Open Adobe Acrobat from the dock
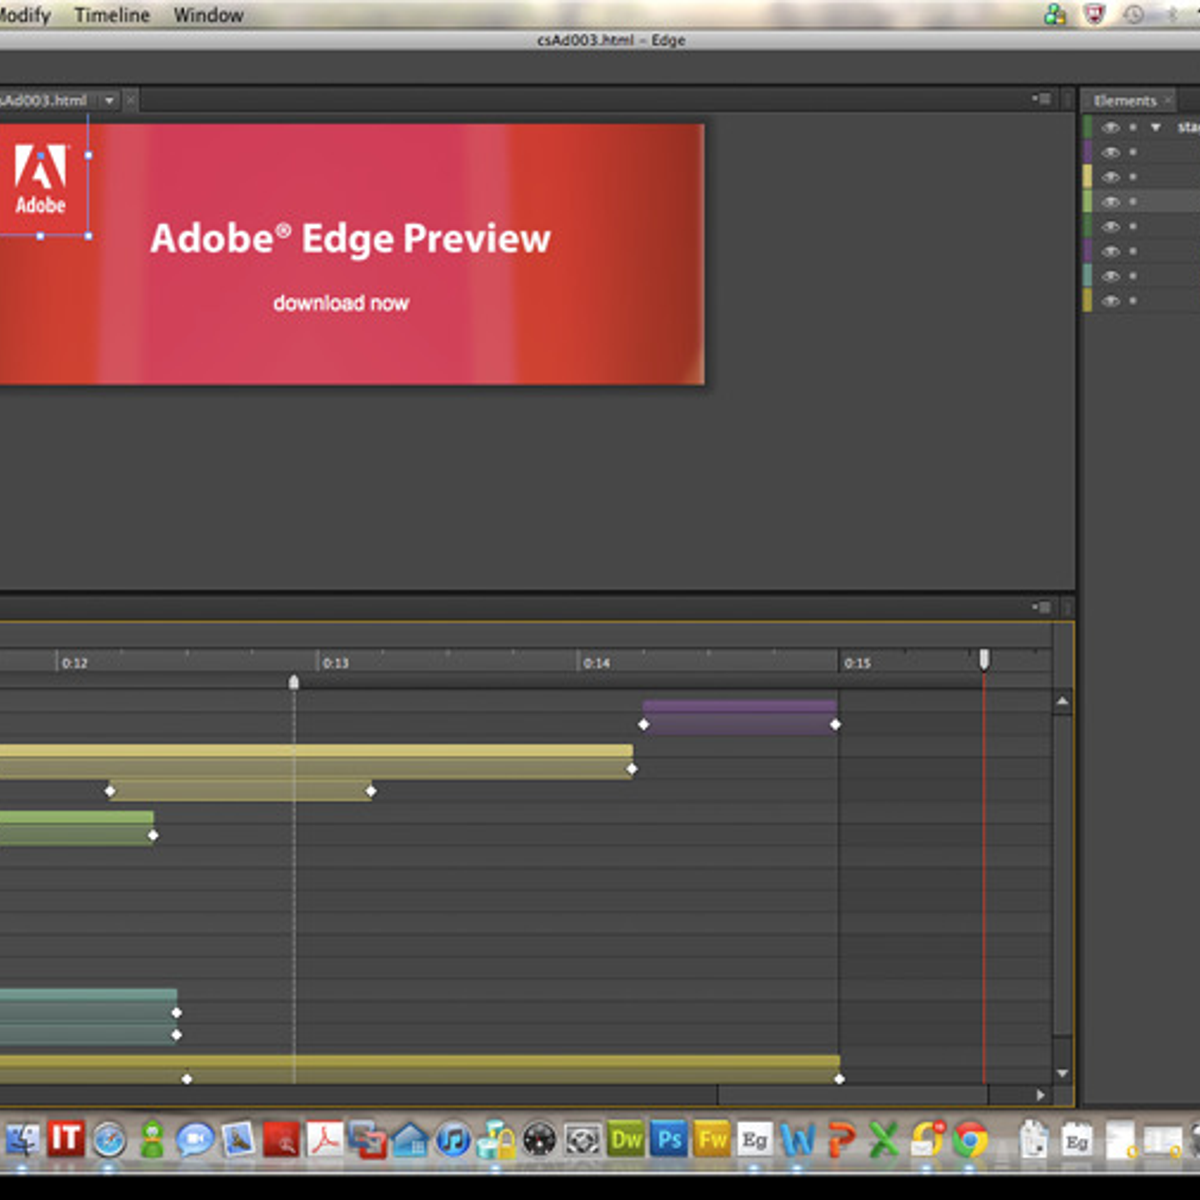Viewport: 1200px width, 1200px height. (325, 1140)
